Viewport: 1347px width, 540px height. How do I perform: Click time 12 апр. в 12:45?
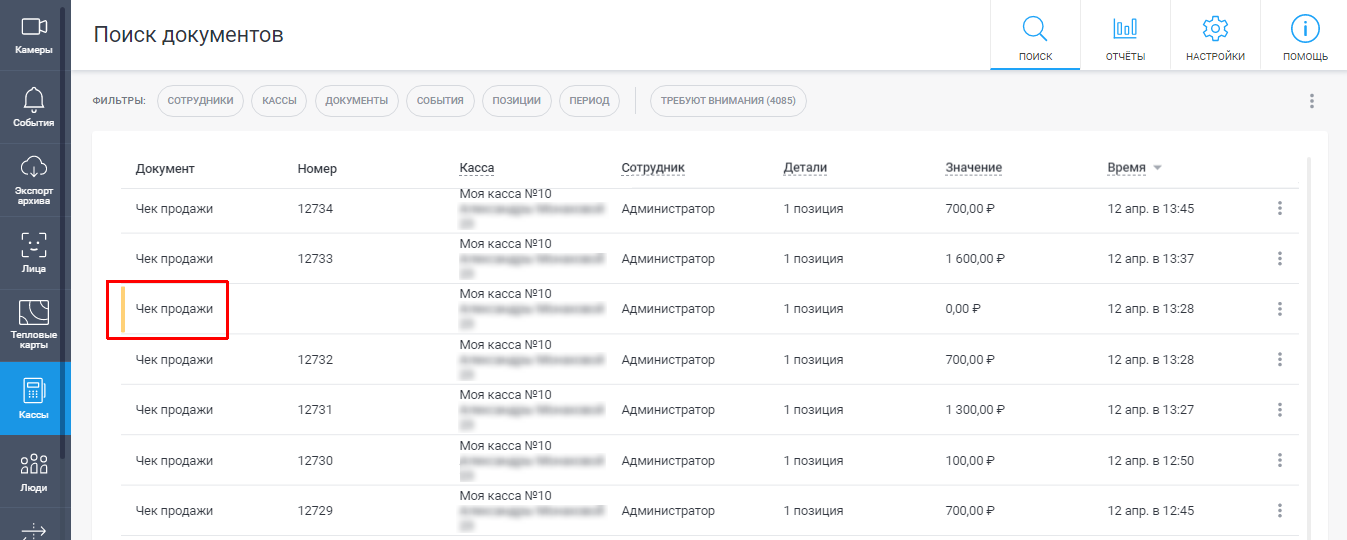click(x=1151, y=511)
